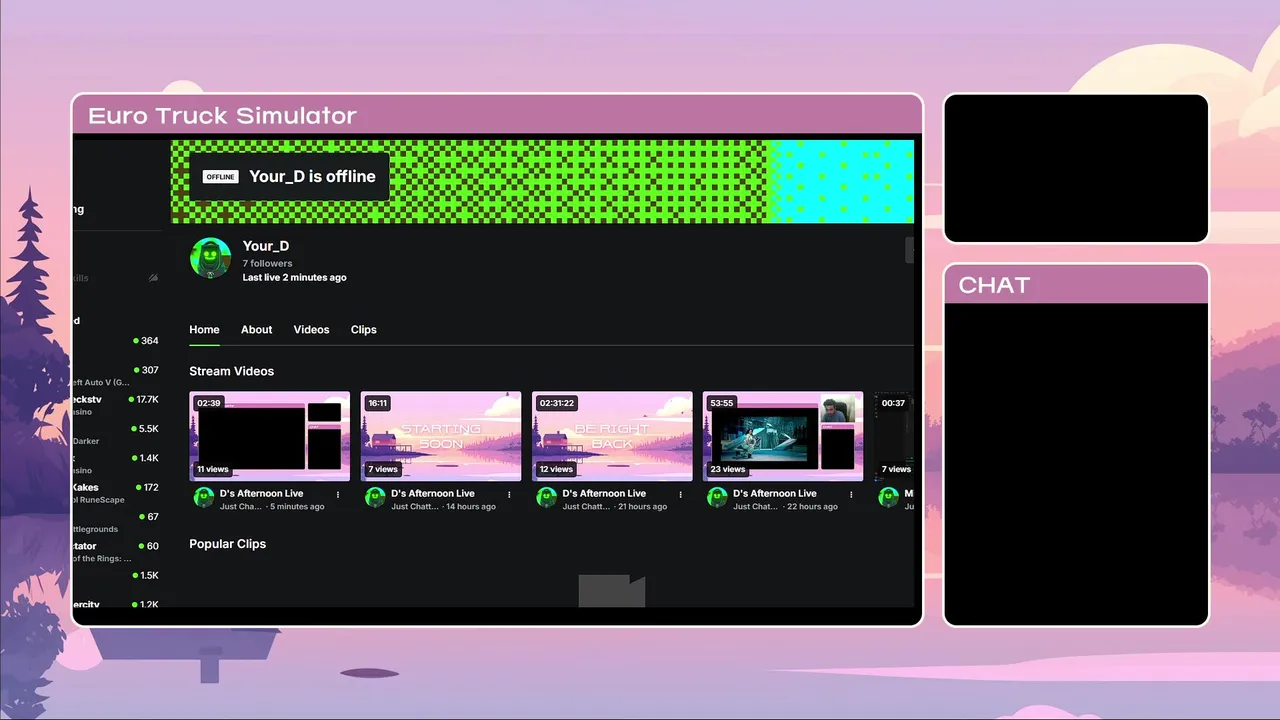Screen dimensions: 1280x720
Task: Open options menu for 5 minutes ago video
Action: point(338,494)
